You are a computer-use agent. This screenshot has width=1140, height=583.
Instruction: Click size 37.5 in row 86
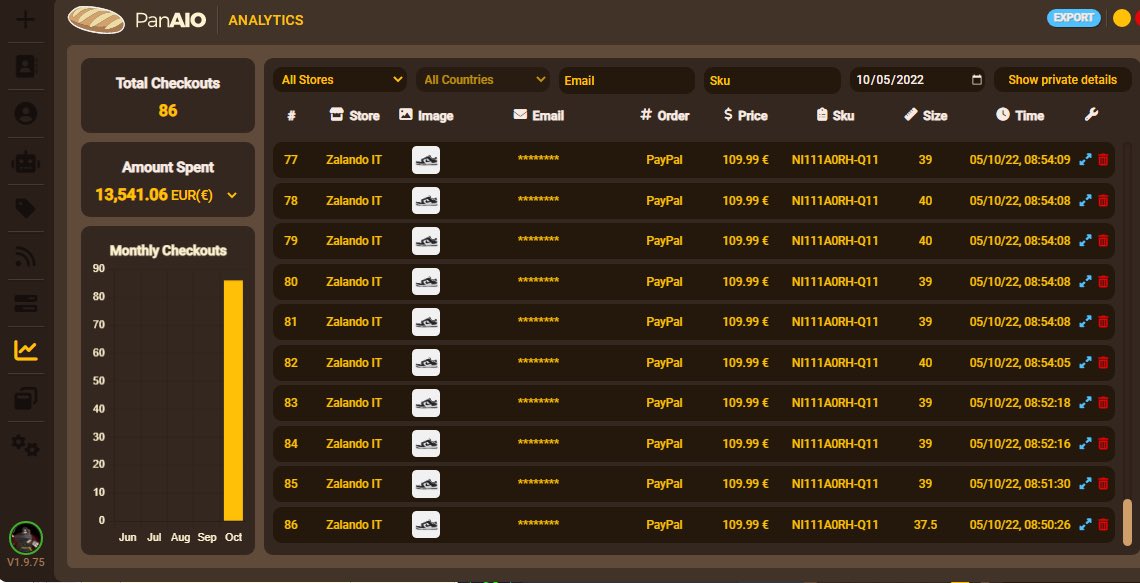click(x=925, y=525)
